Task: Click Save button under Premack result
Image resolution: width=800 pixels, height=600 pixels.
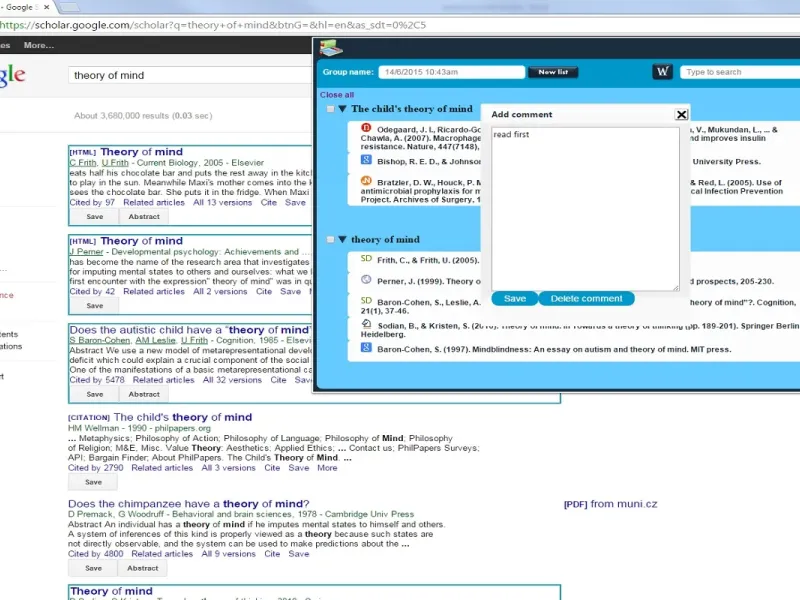Action: point(93,568)
